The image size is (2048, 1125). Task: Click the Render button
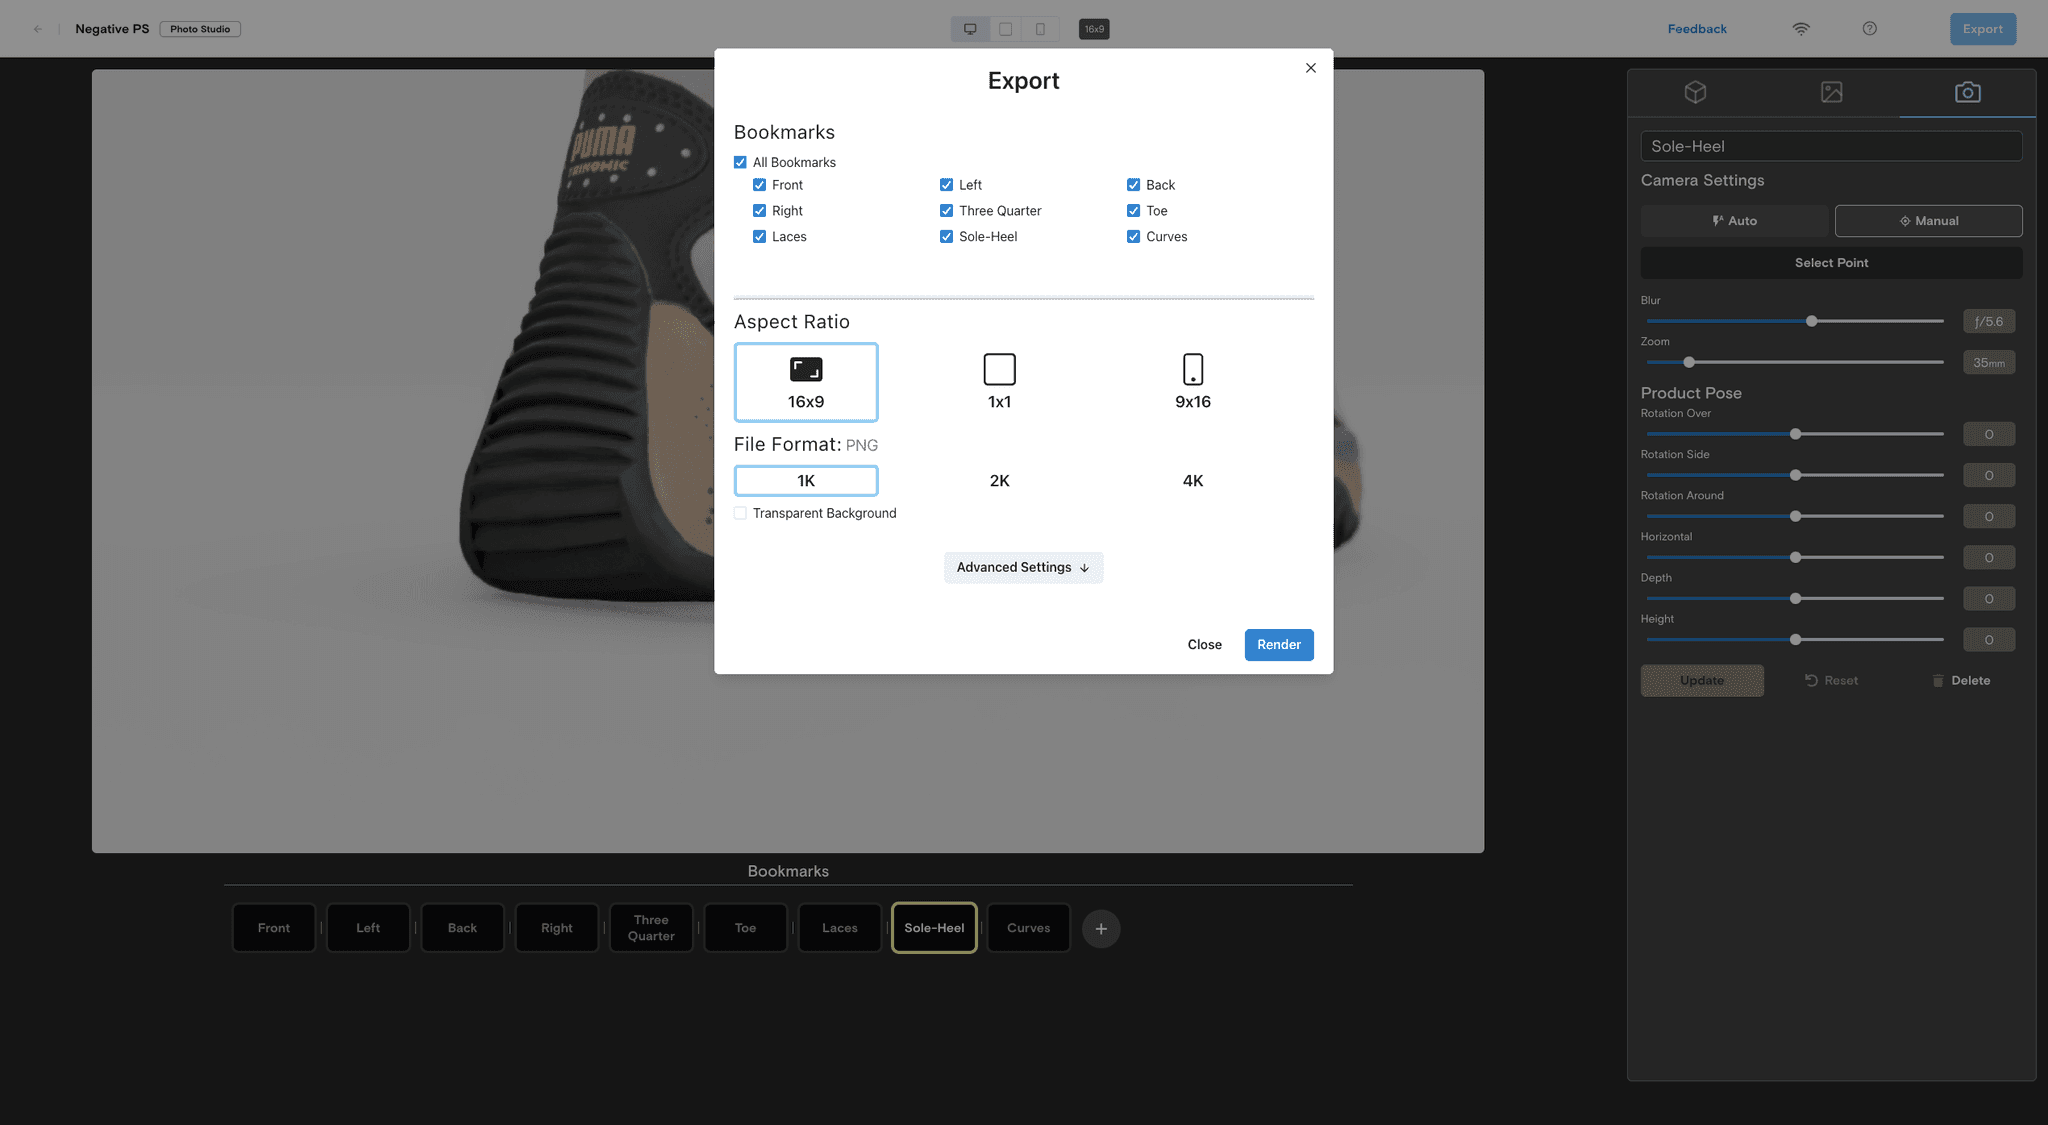point(1279,645)
